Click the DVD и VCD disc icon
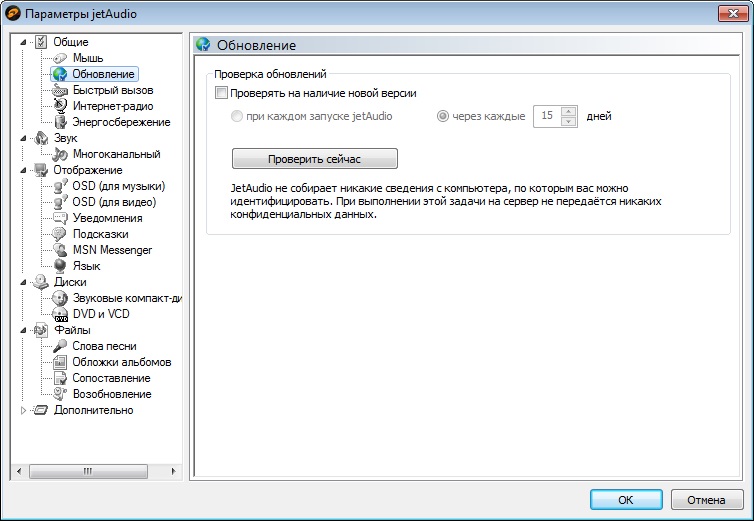This screenshot has width=754, height=521. pos(60,314)
